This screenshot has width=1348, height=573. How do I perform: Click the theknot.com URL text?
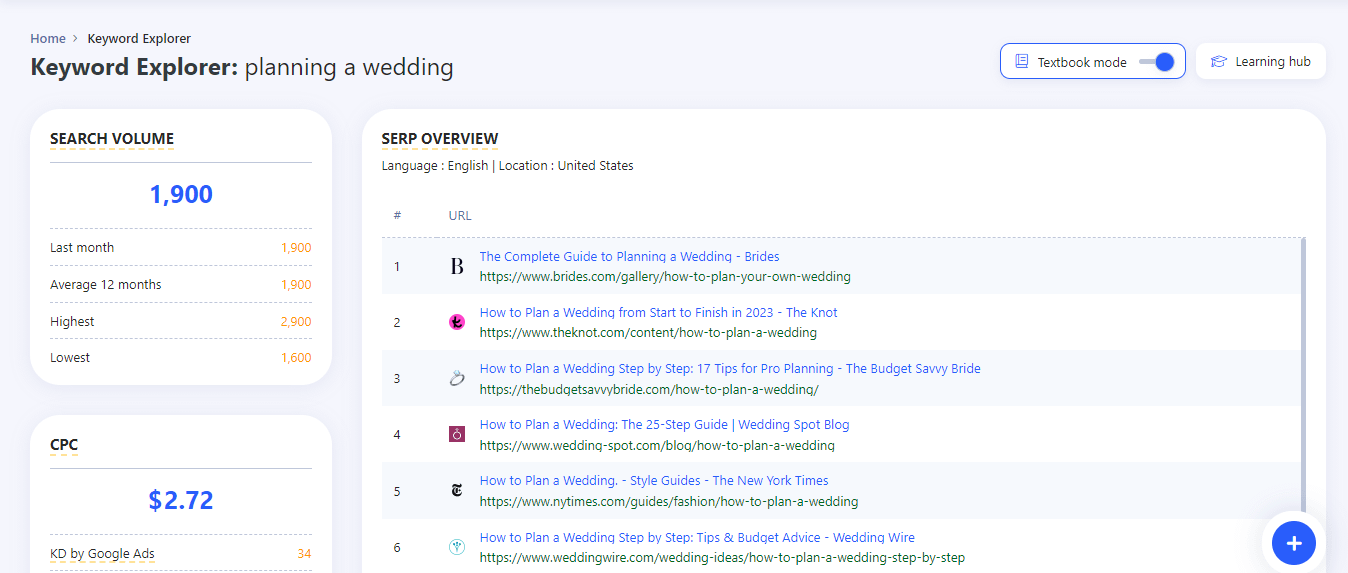tap(648, 333)
